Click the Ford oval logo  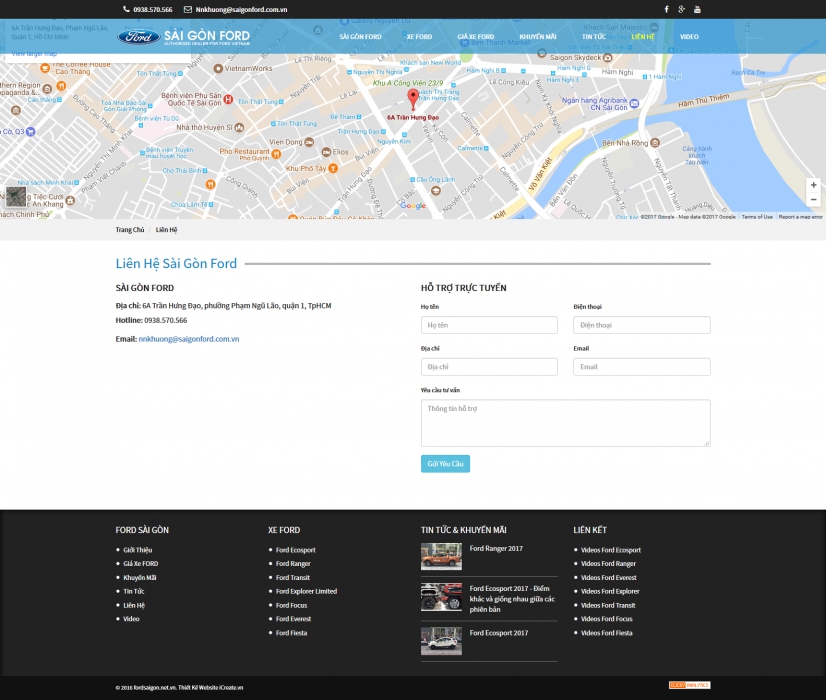click(x=139, y=37)
